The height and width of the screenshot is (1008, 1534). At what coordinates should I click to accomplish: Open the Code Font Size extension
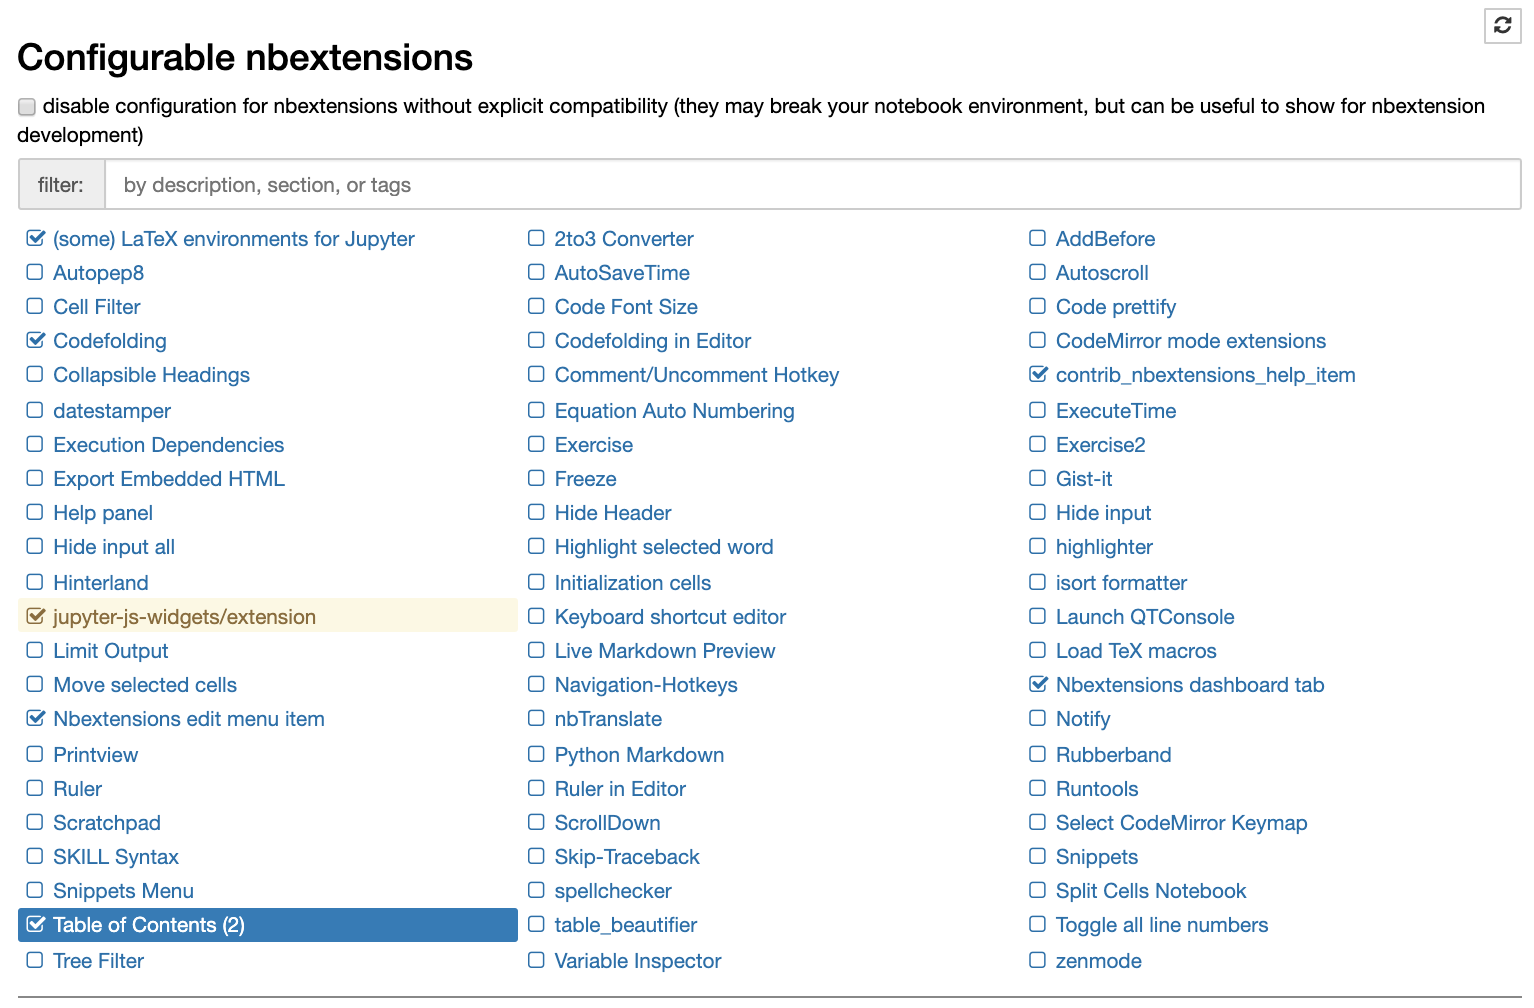626,307
